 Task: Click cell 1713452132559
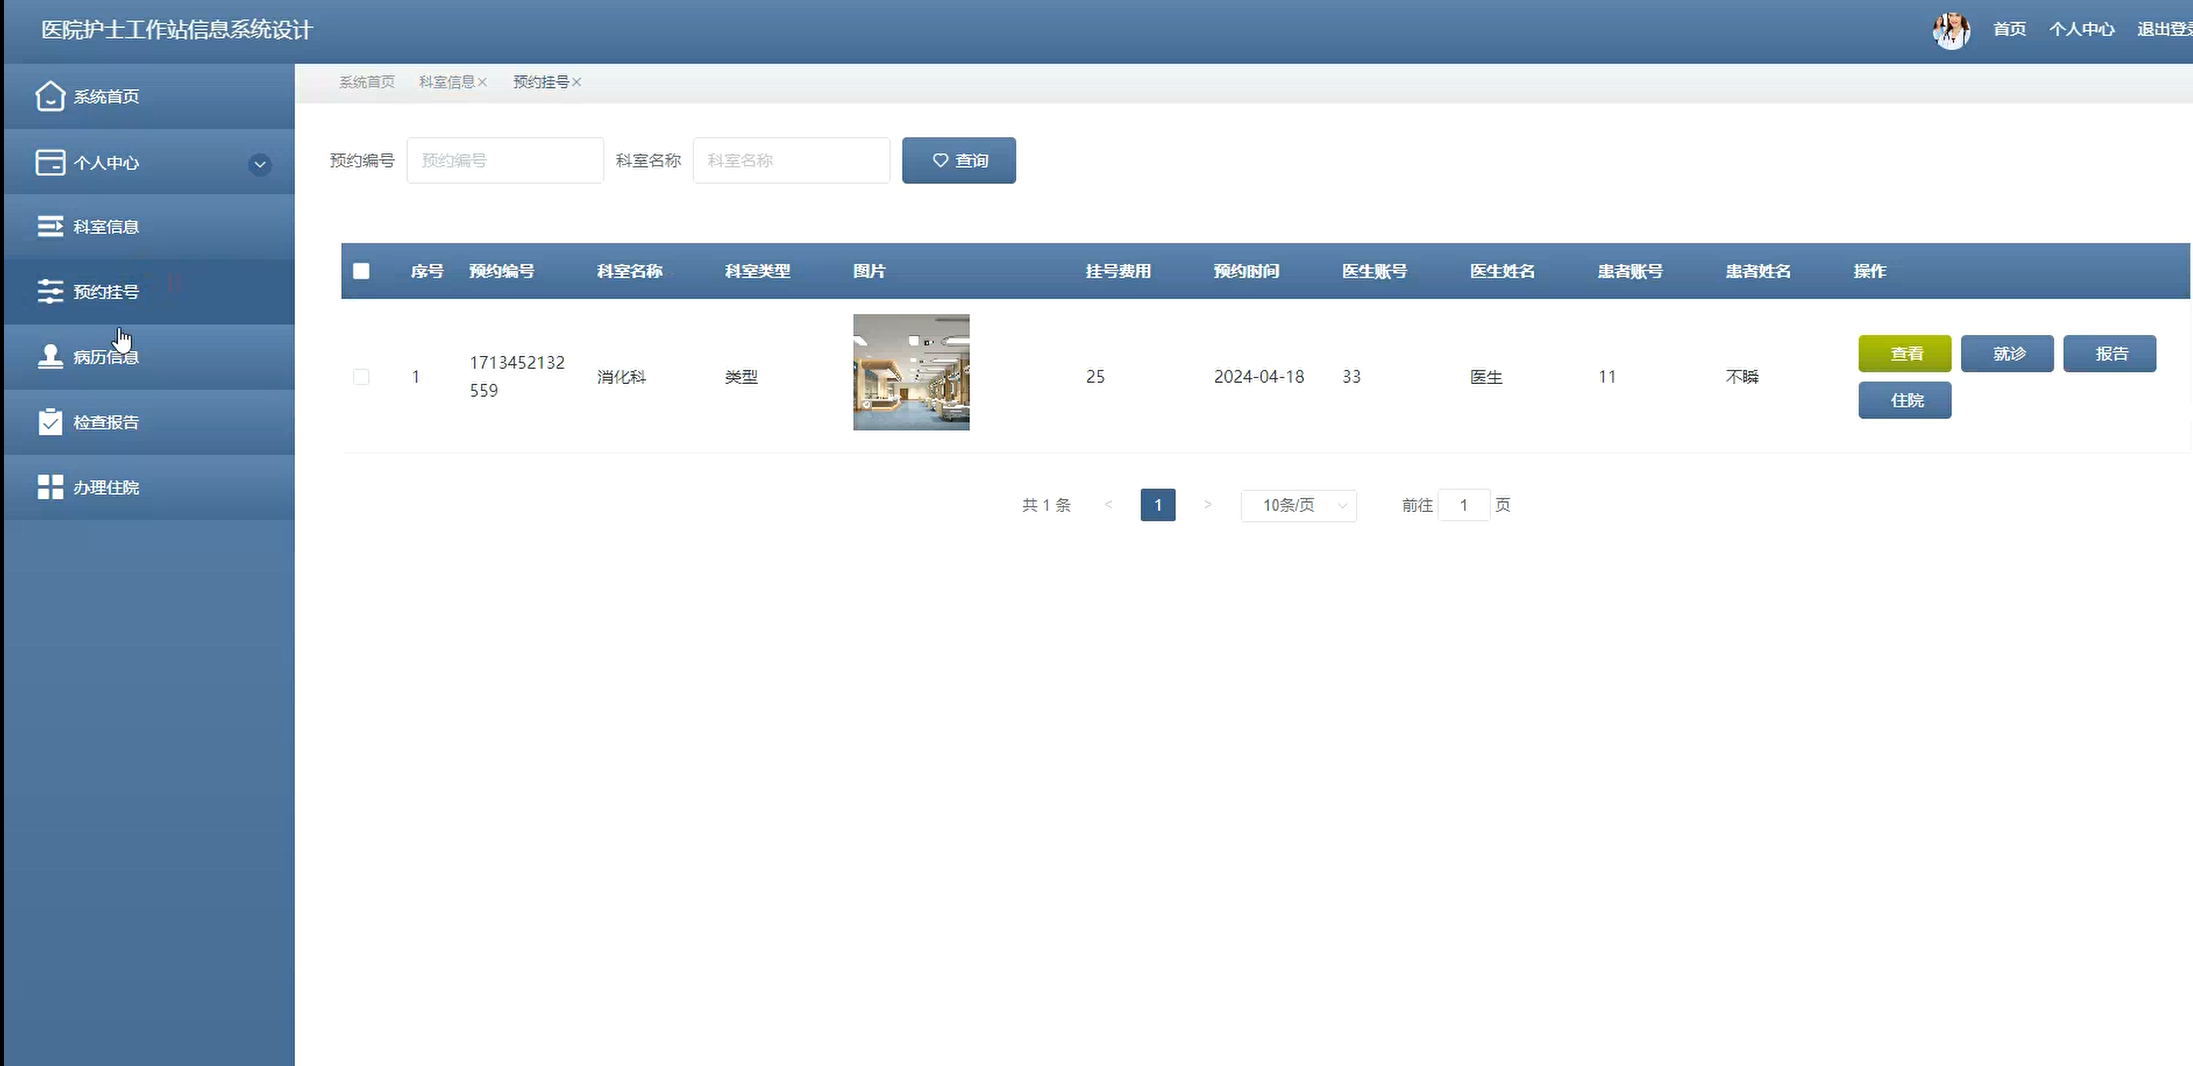[517, 376]
